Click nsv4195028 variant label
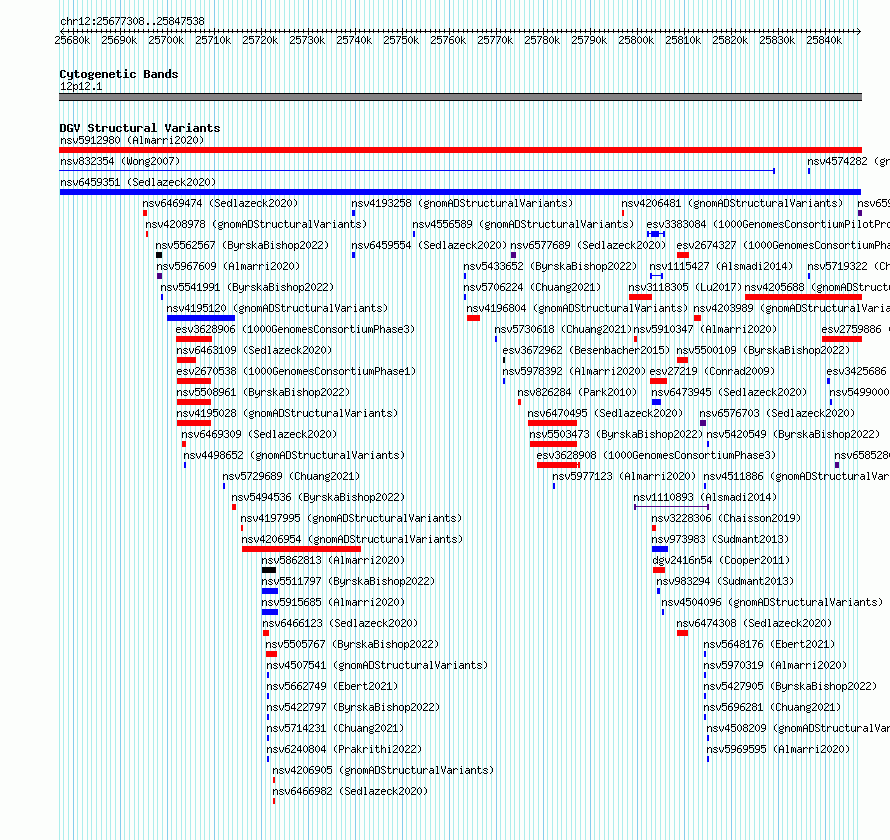The height and width of the screenshot is (840, 890). coord(287,413)
